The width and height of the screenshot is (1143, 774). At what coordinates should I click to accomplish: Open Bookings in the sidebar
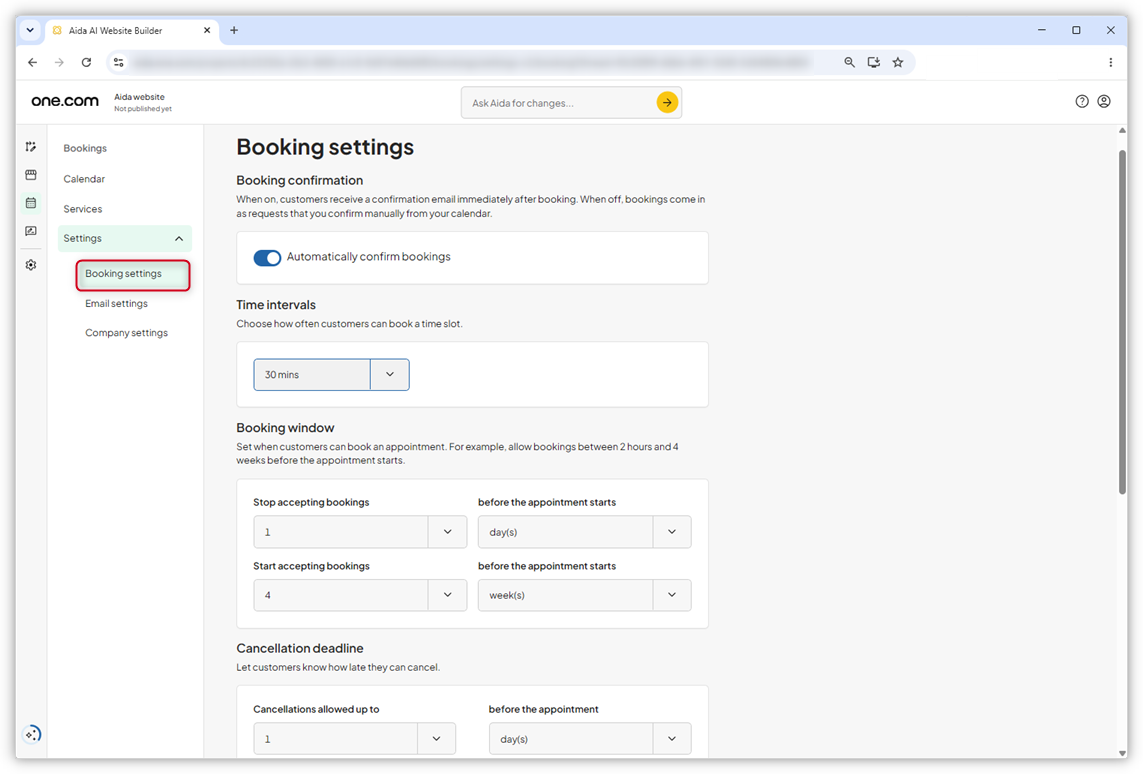point(85,149)
